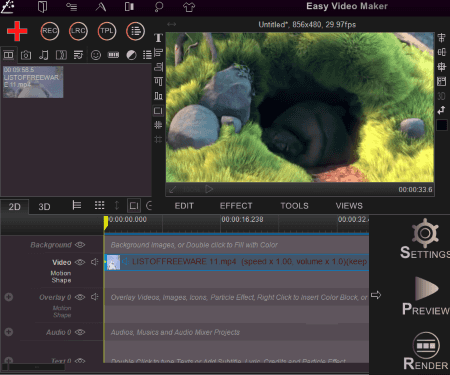Expand the Overlay 0 track with plus
450x375 pixels.
(x=9, y=297)
